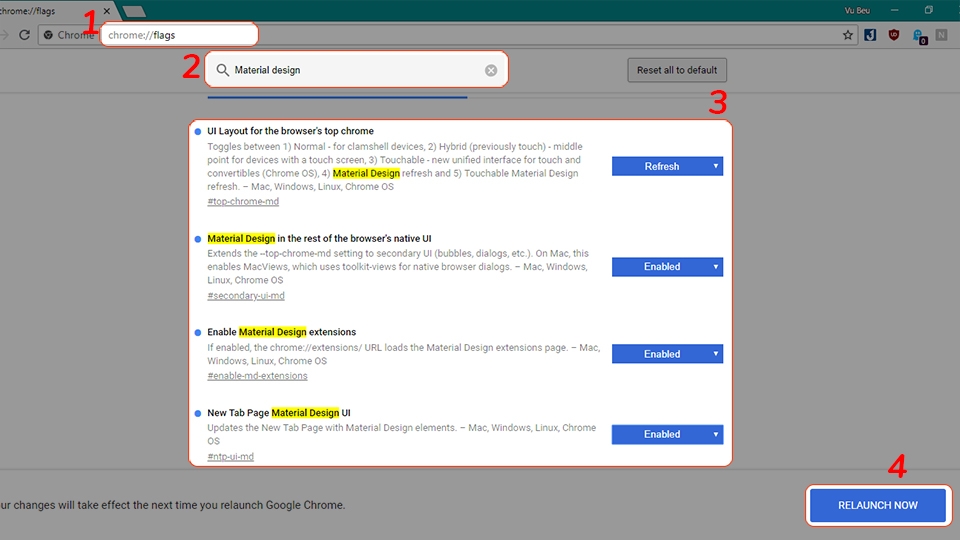Open the grey N extension icon
The width and height of the screenshot is (960, 540).
pos(942,35)
